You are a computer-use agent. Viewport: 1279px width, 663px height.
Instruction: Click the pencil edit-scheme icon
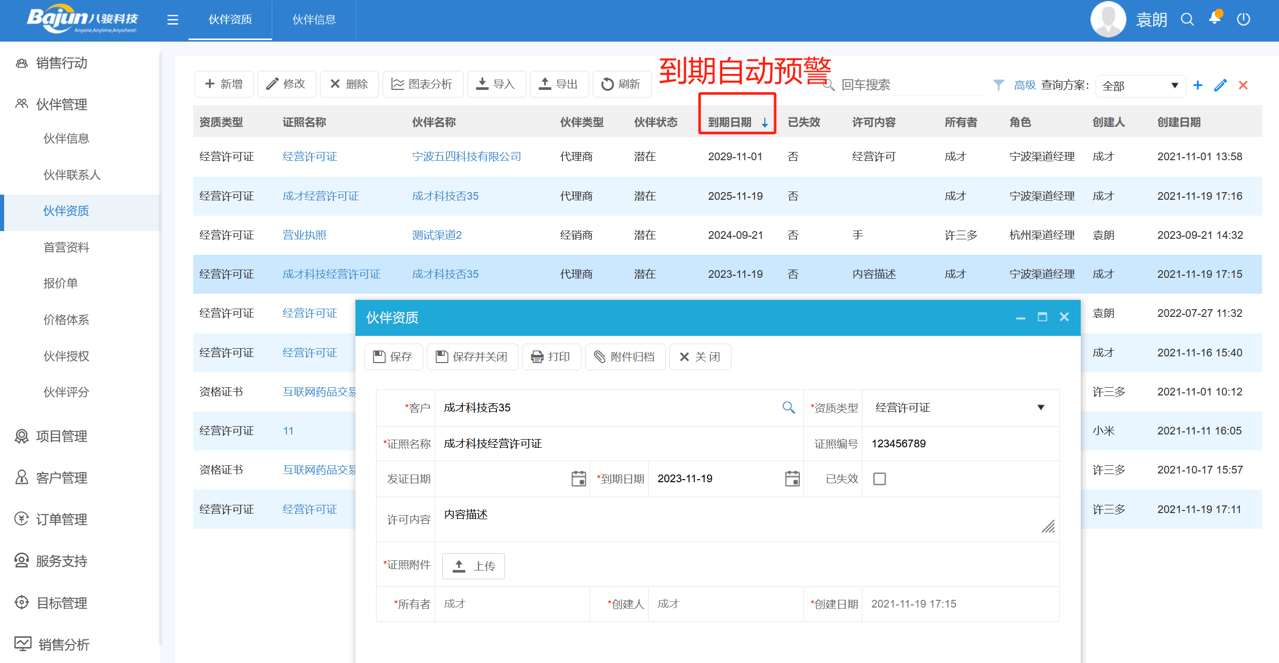[1220, 86]
